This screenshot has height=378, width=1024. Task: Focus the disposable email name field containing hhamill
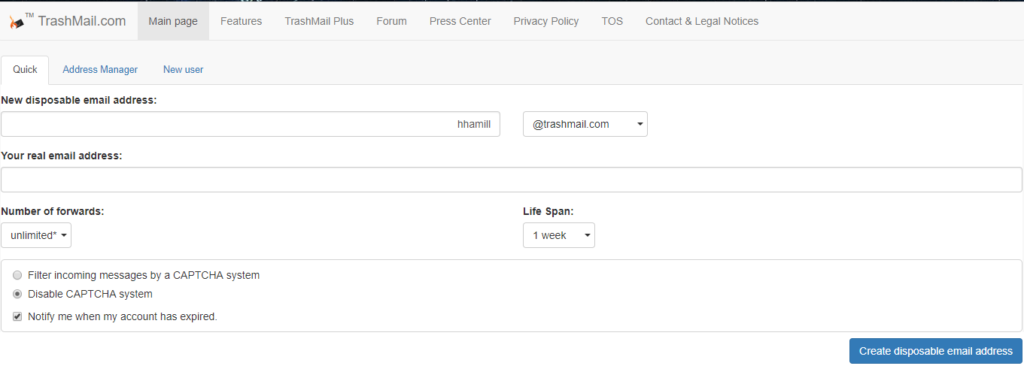[250, 124]
